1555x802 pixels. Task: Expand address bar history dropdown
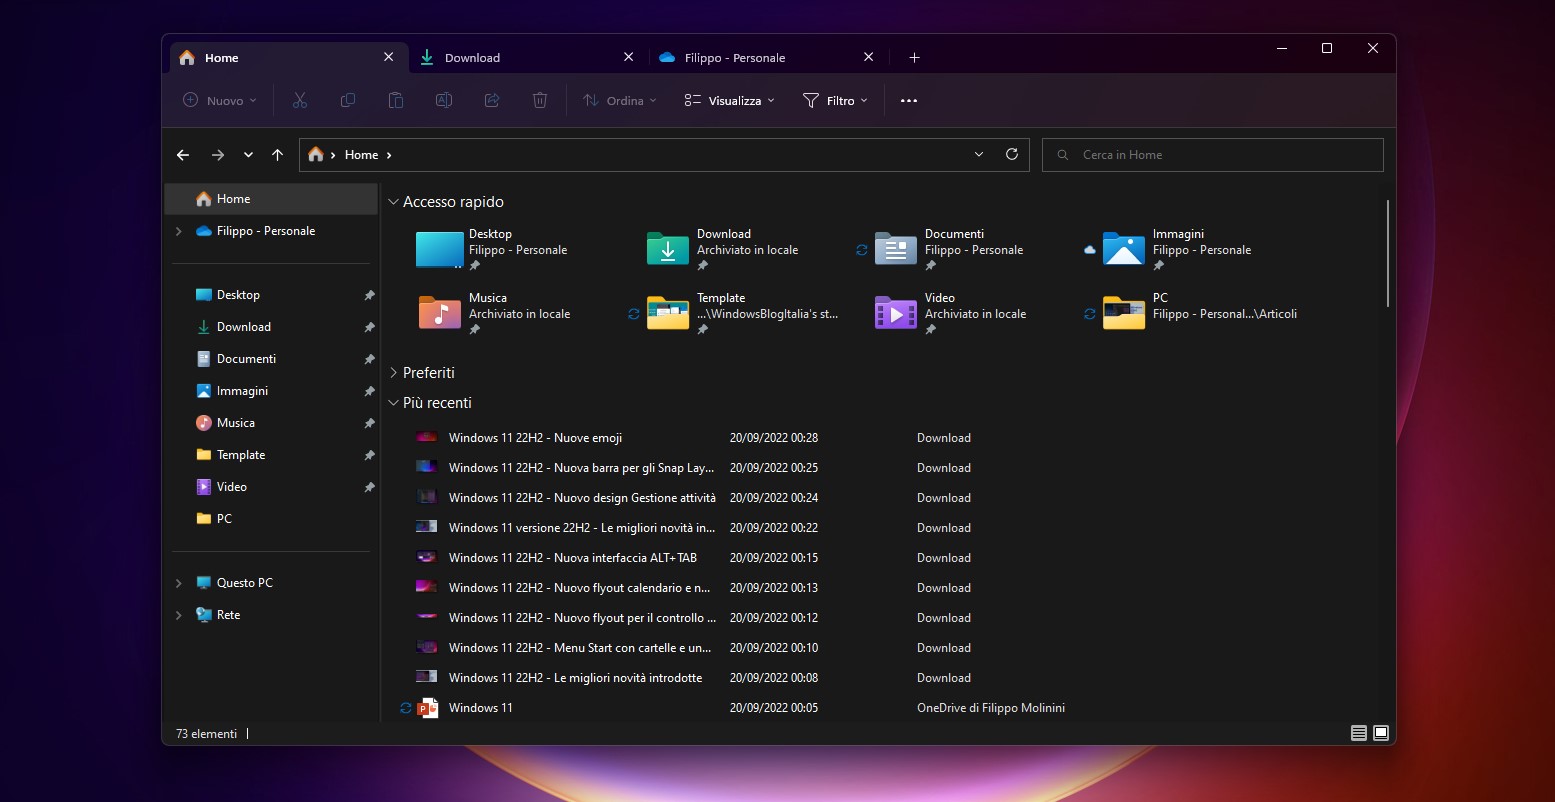click(979, 155)
